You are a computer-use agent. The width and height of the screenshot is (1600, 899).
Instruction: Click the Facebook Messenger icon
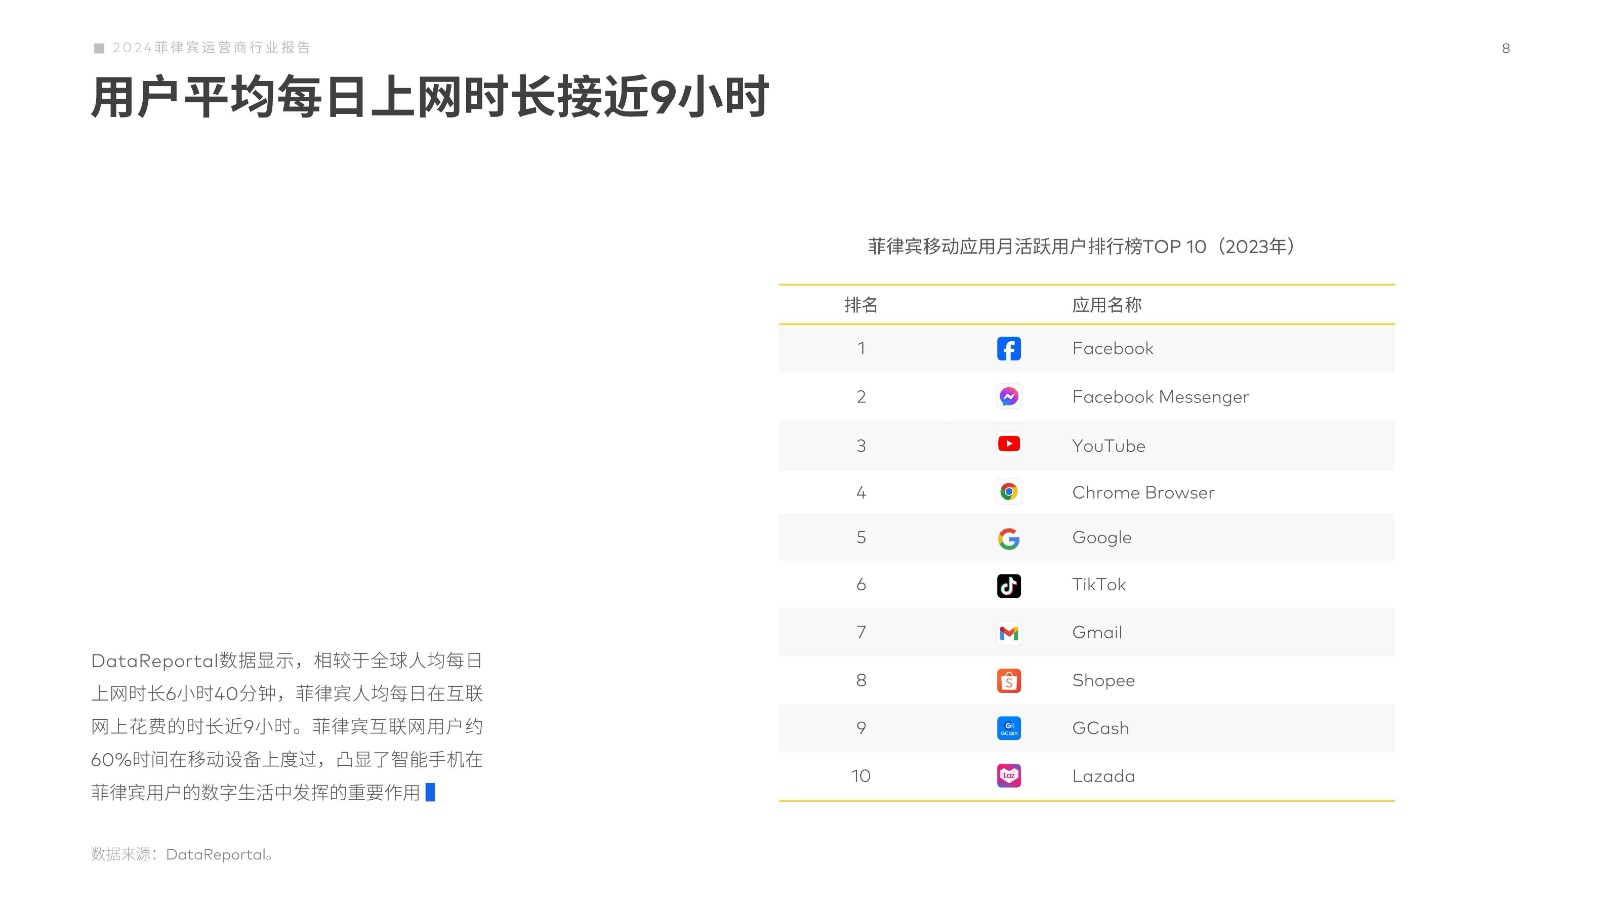[x=1009, y=397]
